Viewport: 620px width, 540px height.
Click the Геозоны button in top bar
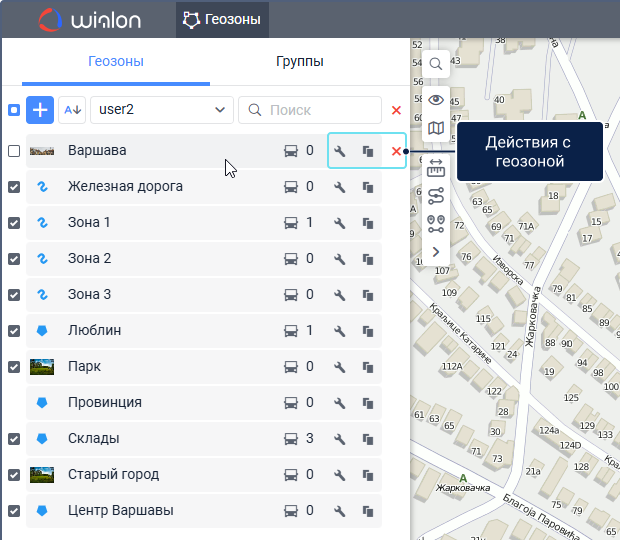tap(222, 19)
